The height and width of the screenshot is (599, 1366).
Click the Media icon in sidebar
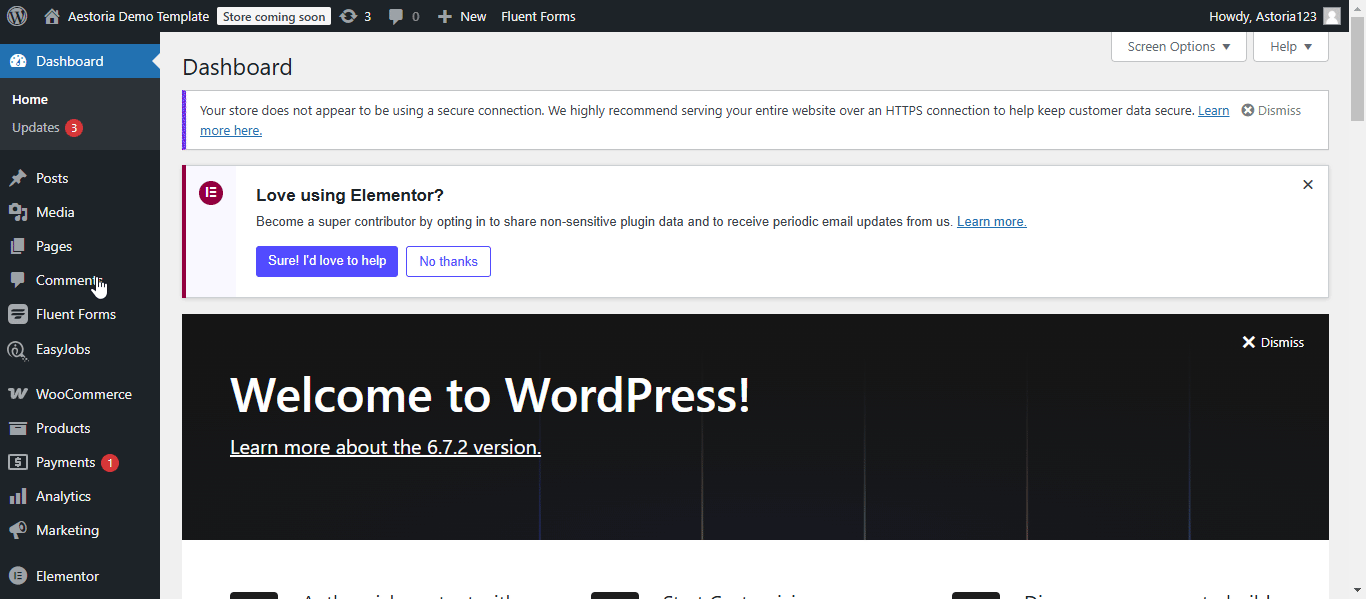[18, 212]
